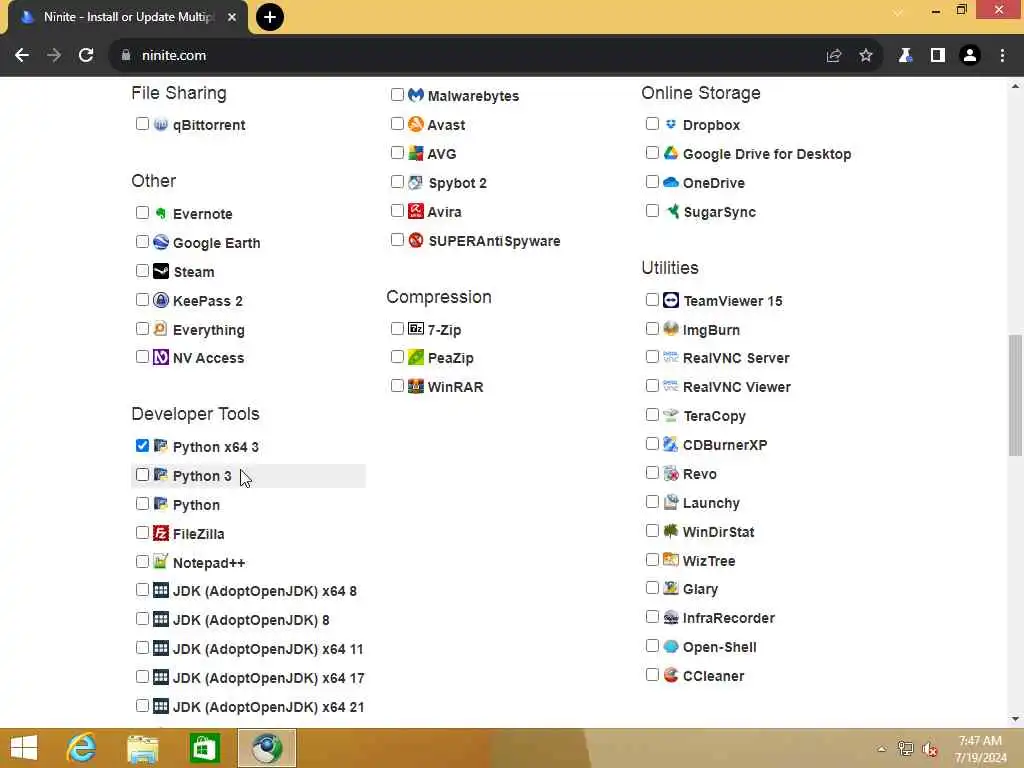Click the 'Launchy' label
This screenshot has height=768, width=1024.
(711, 503)
